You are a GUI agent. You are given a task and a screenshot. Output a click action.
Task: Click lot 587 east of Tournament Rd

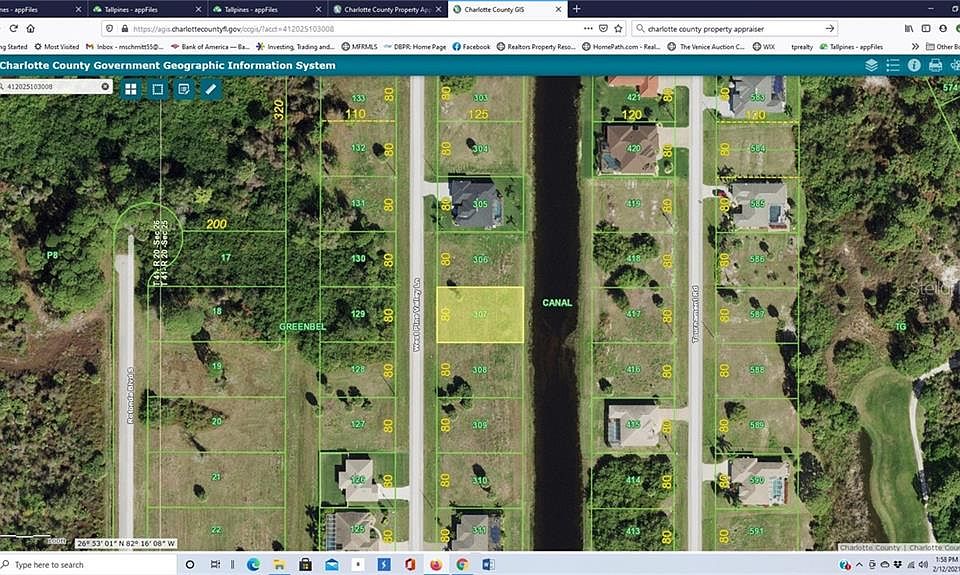757,314
